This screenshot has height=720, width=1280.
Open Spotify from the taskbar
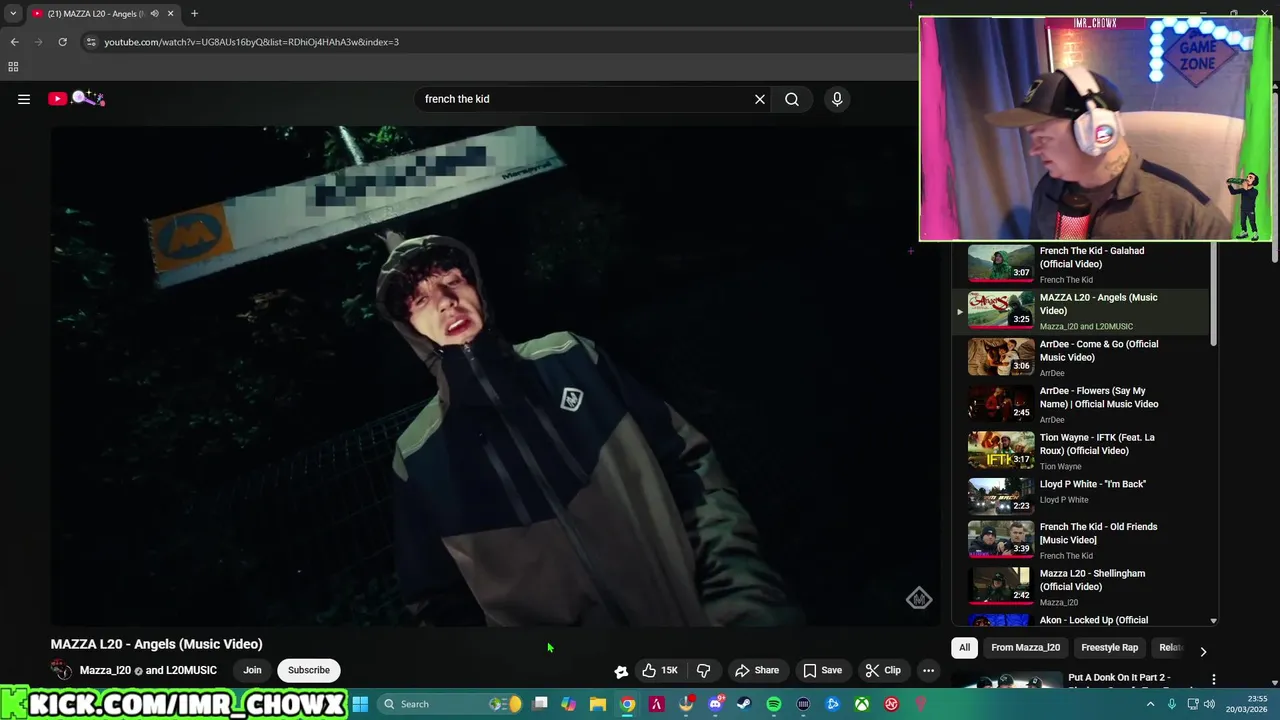(774, 704)
